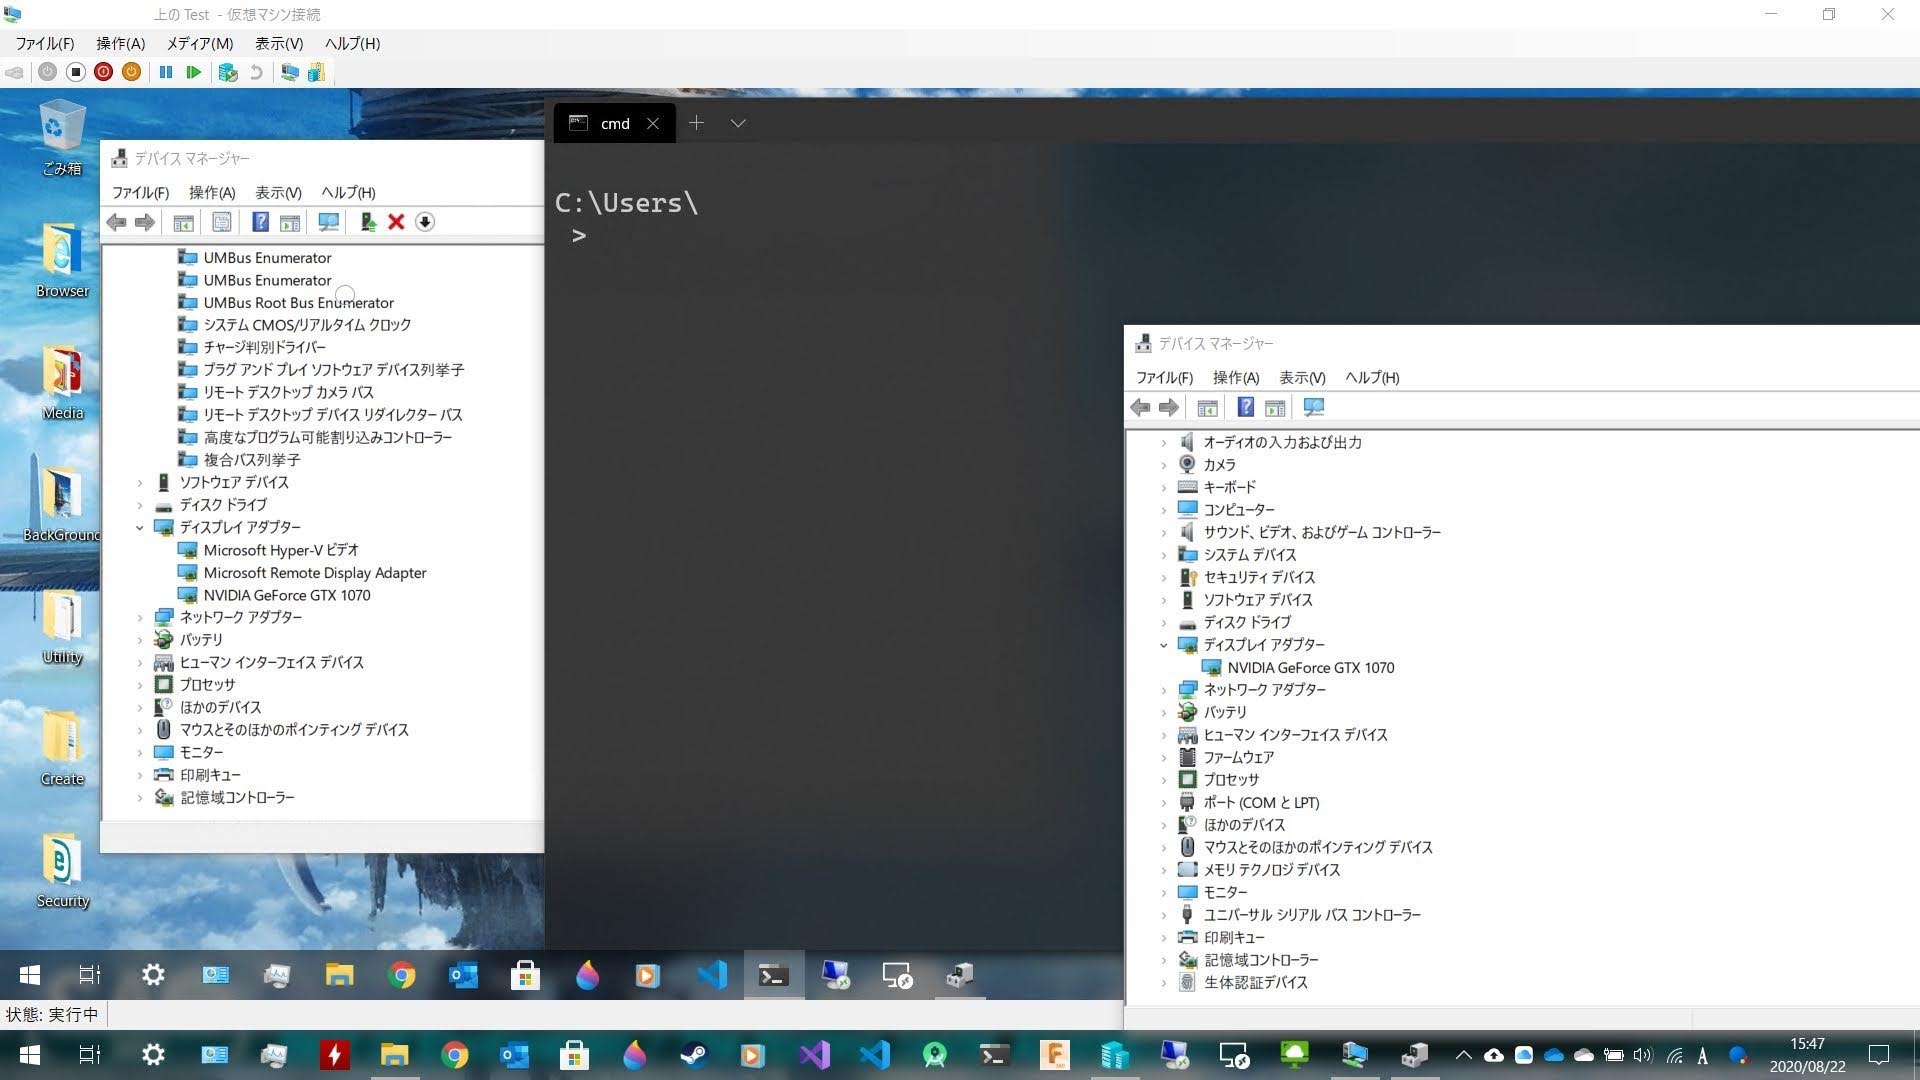Open the 操作(A) menu in Device Manager

click(212, 192)
